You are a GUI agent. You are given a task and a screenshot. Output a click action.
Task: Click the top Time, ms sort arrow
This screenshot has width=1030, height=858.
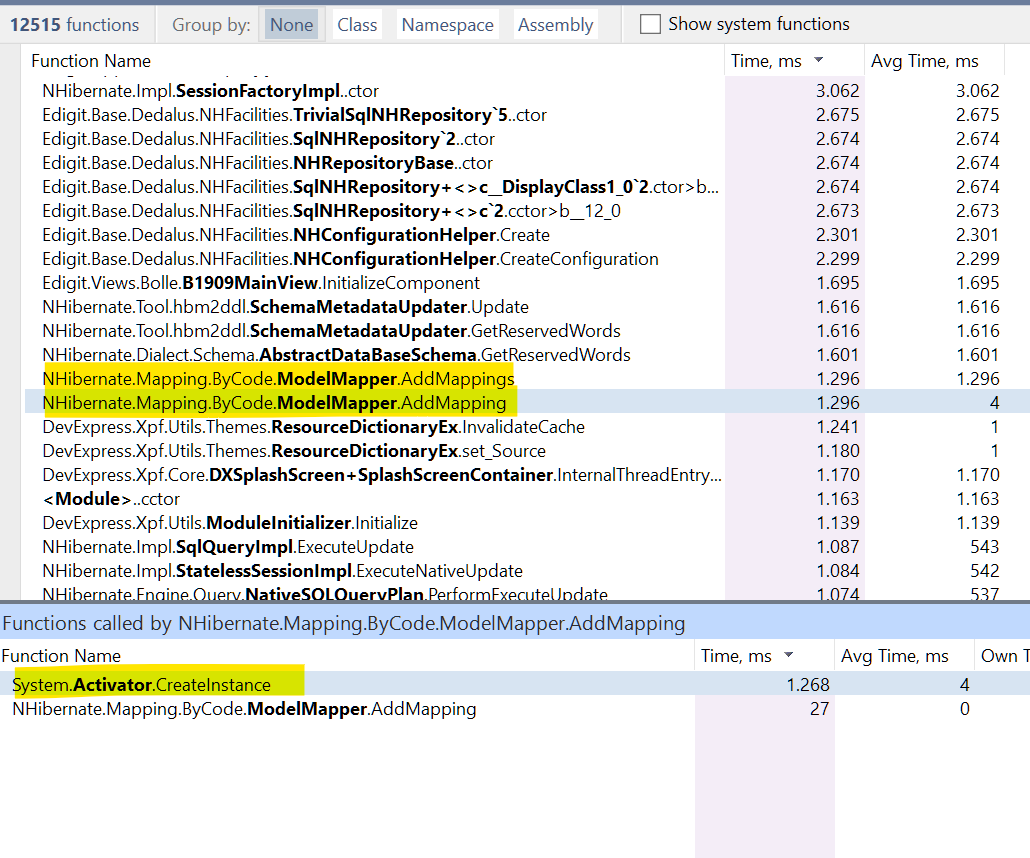coord(818,60)
